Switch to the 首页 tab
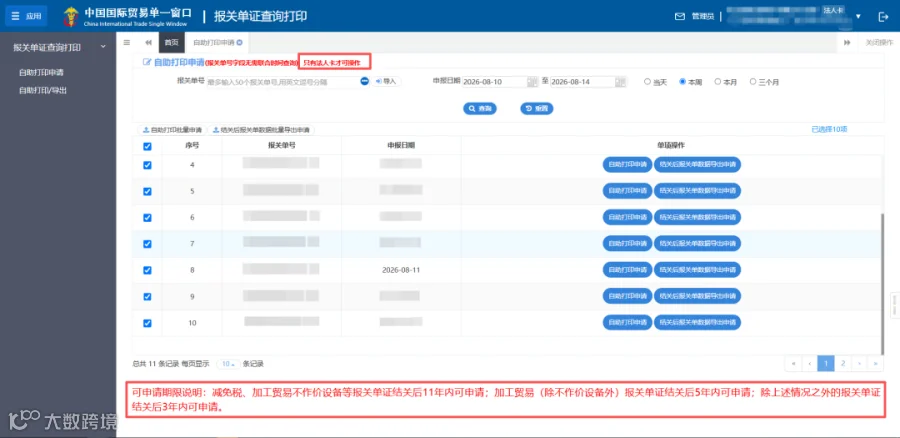 (x=171, y=42)
